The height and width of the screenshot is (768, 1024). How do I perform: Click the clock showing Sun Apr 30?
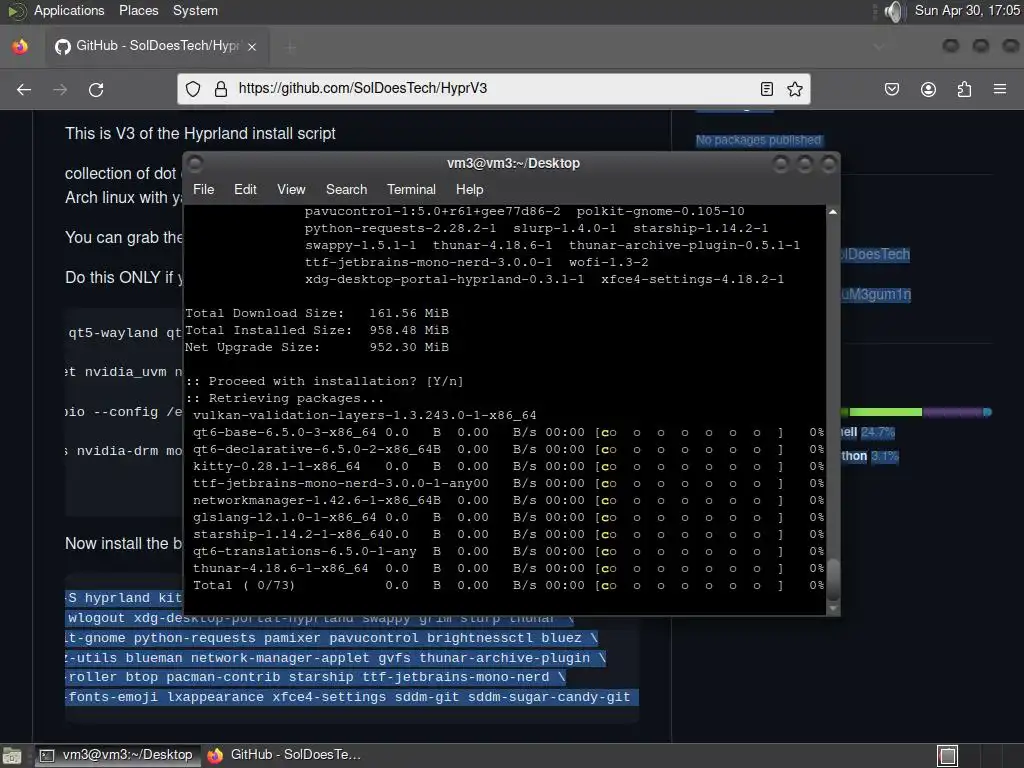[967, 10]
